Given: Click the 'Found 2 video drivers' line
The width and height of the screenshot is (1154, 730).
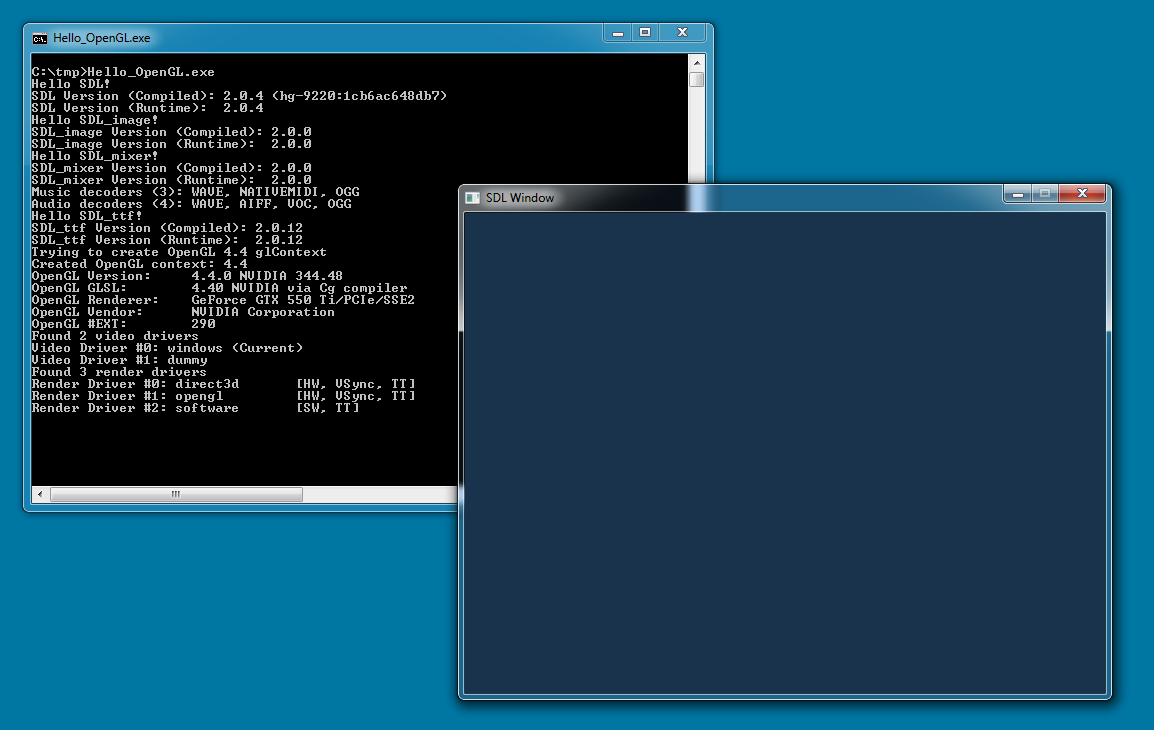Looking at the screenshot, I should point(115,336).
